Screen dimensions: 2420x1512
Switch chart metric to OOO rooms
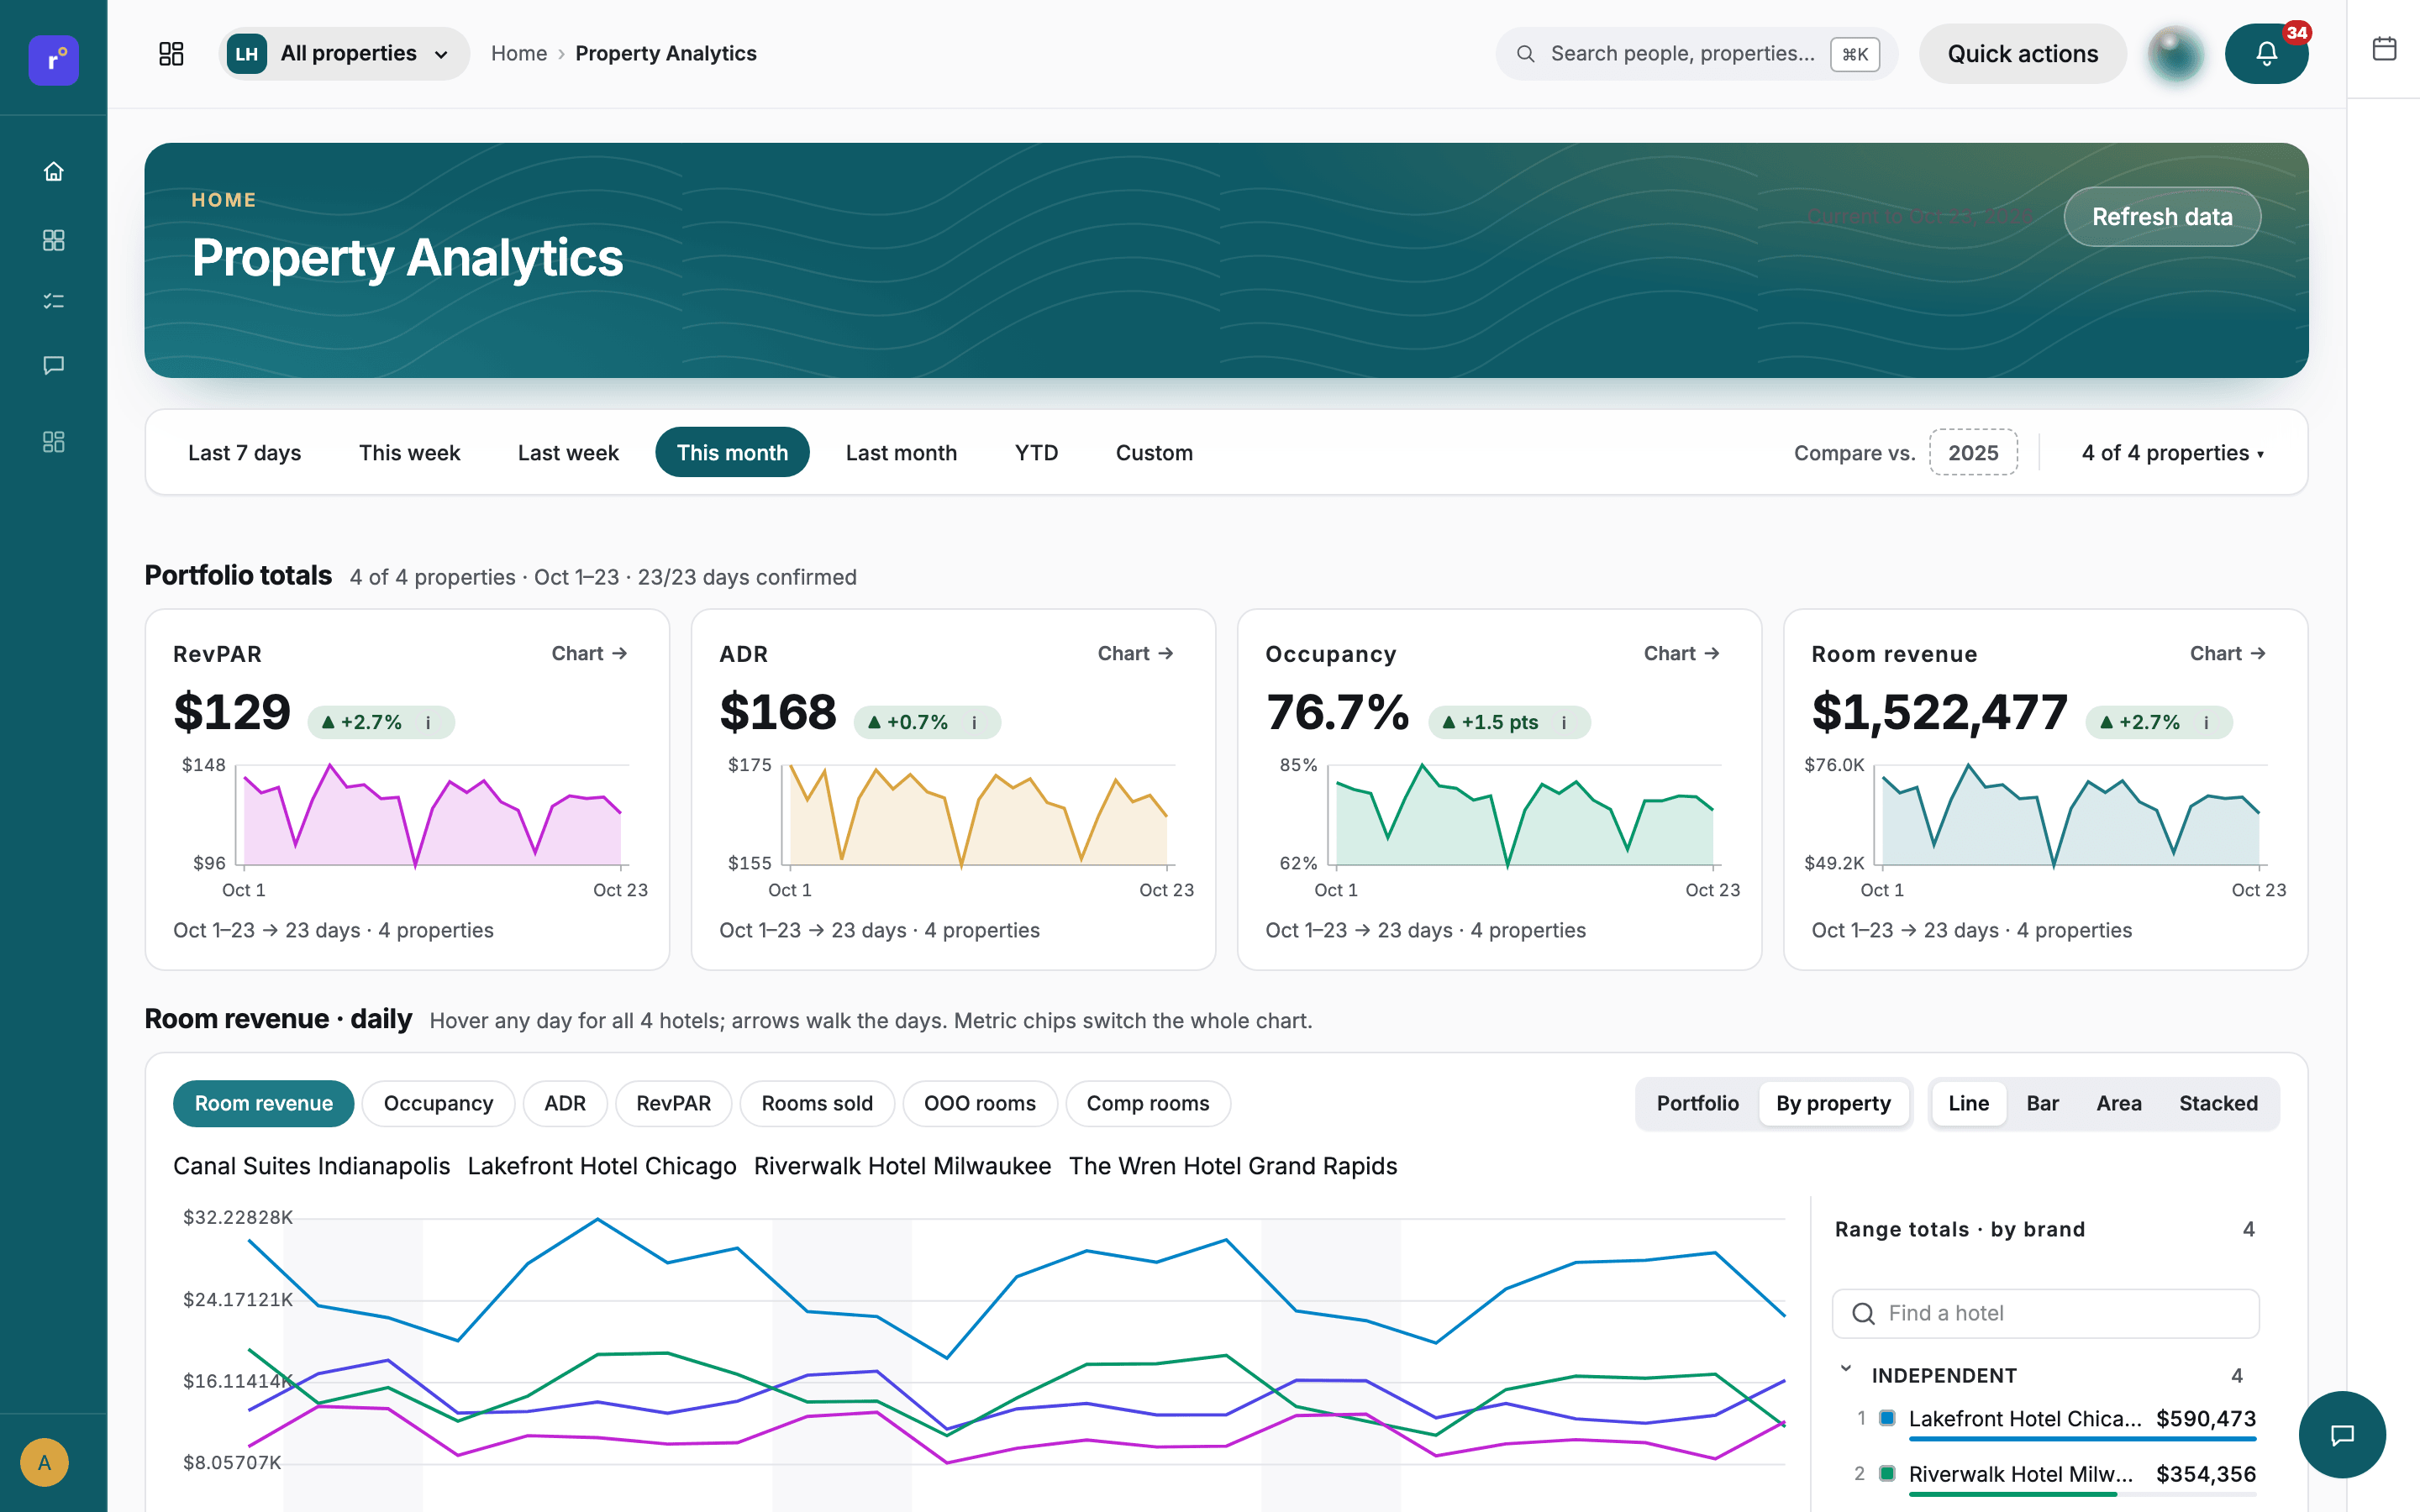coord(980,1103)
